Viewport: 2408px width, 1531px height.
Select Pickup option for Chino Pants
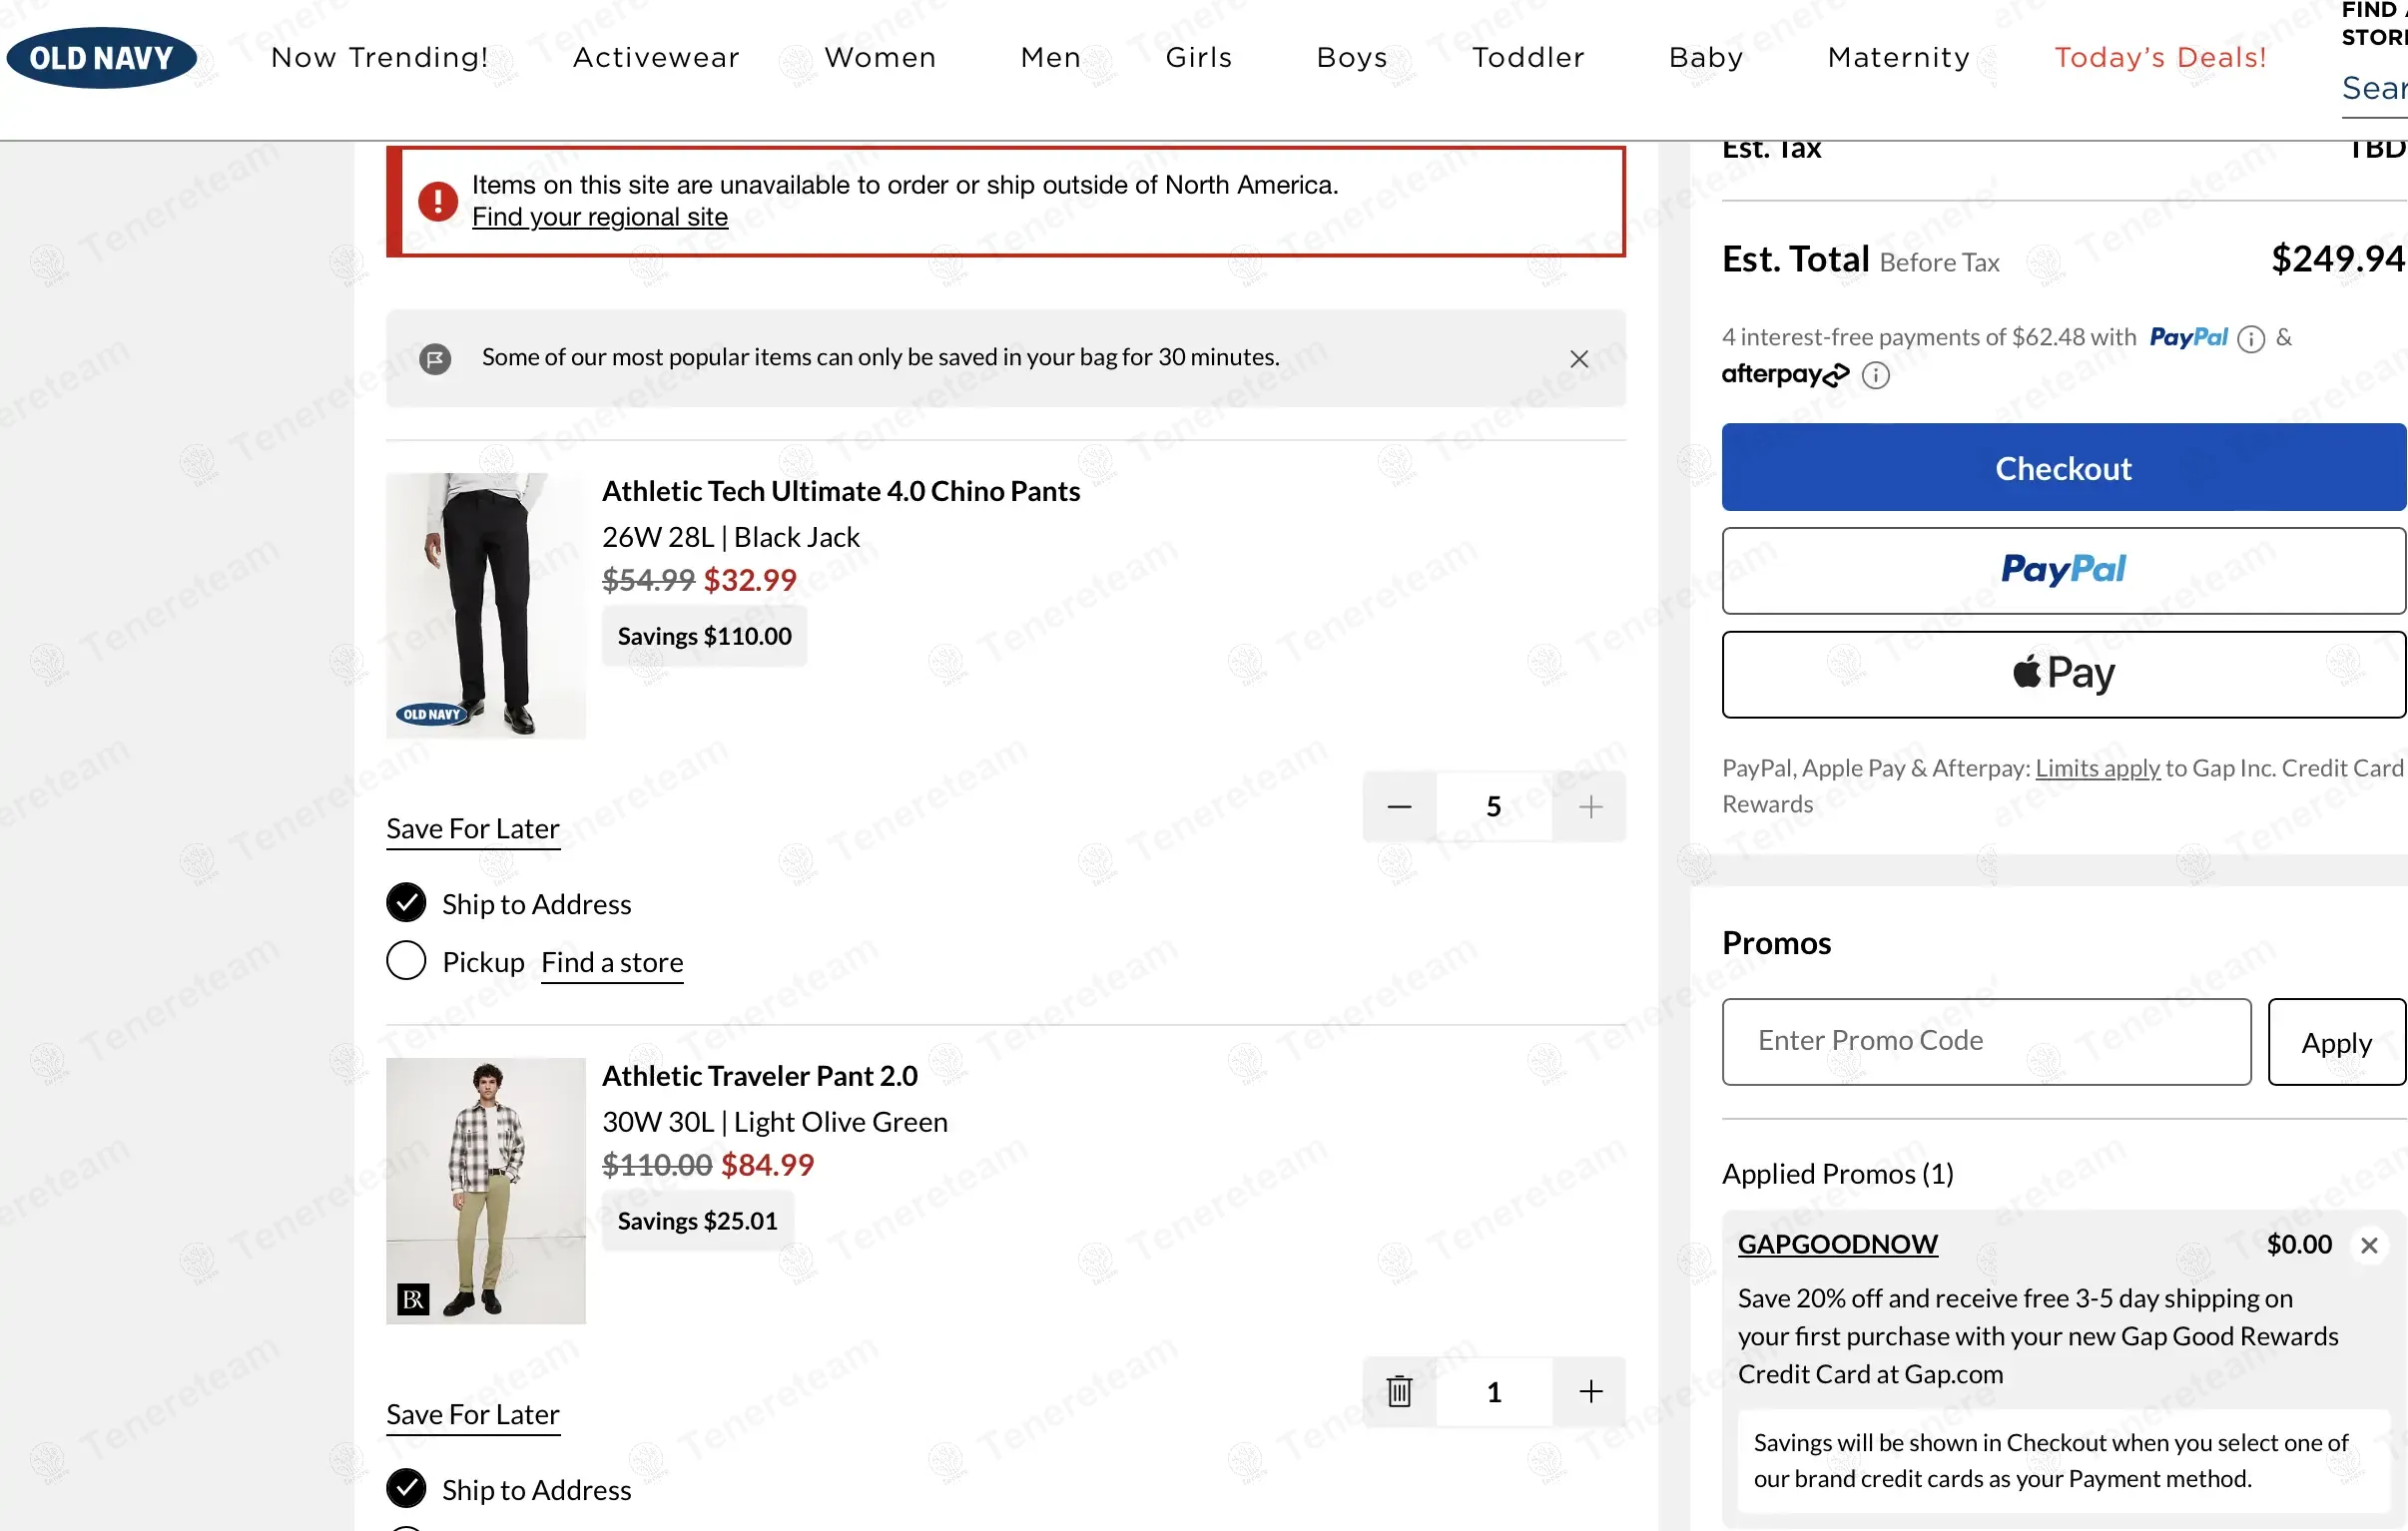click(x=406, y=961)
